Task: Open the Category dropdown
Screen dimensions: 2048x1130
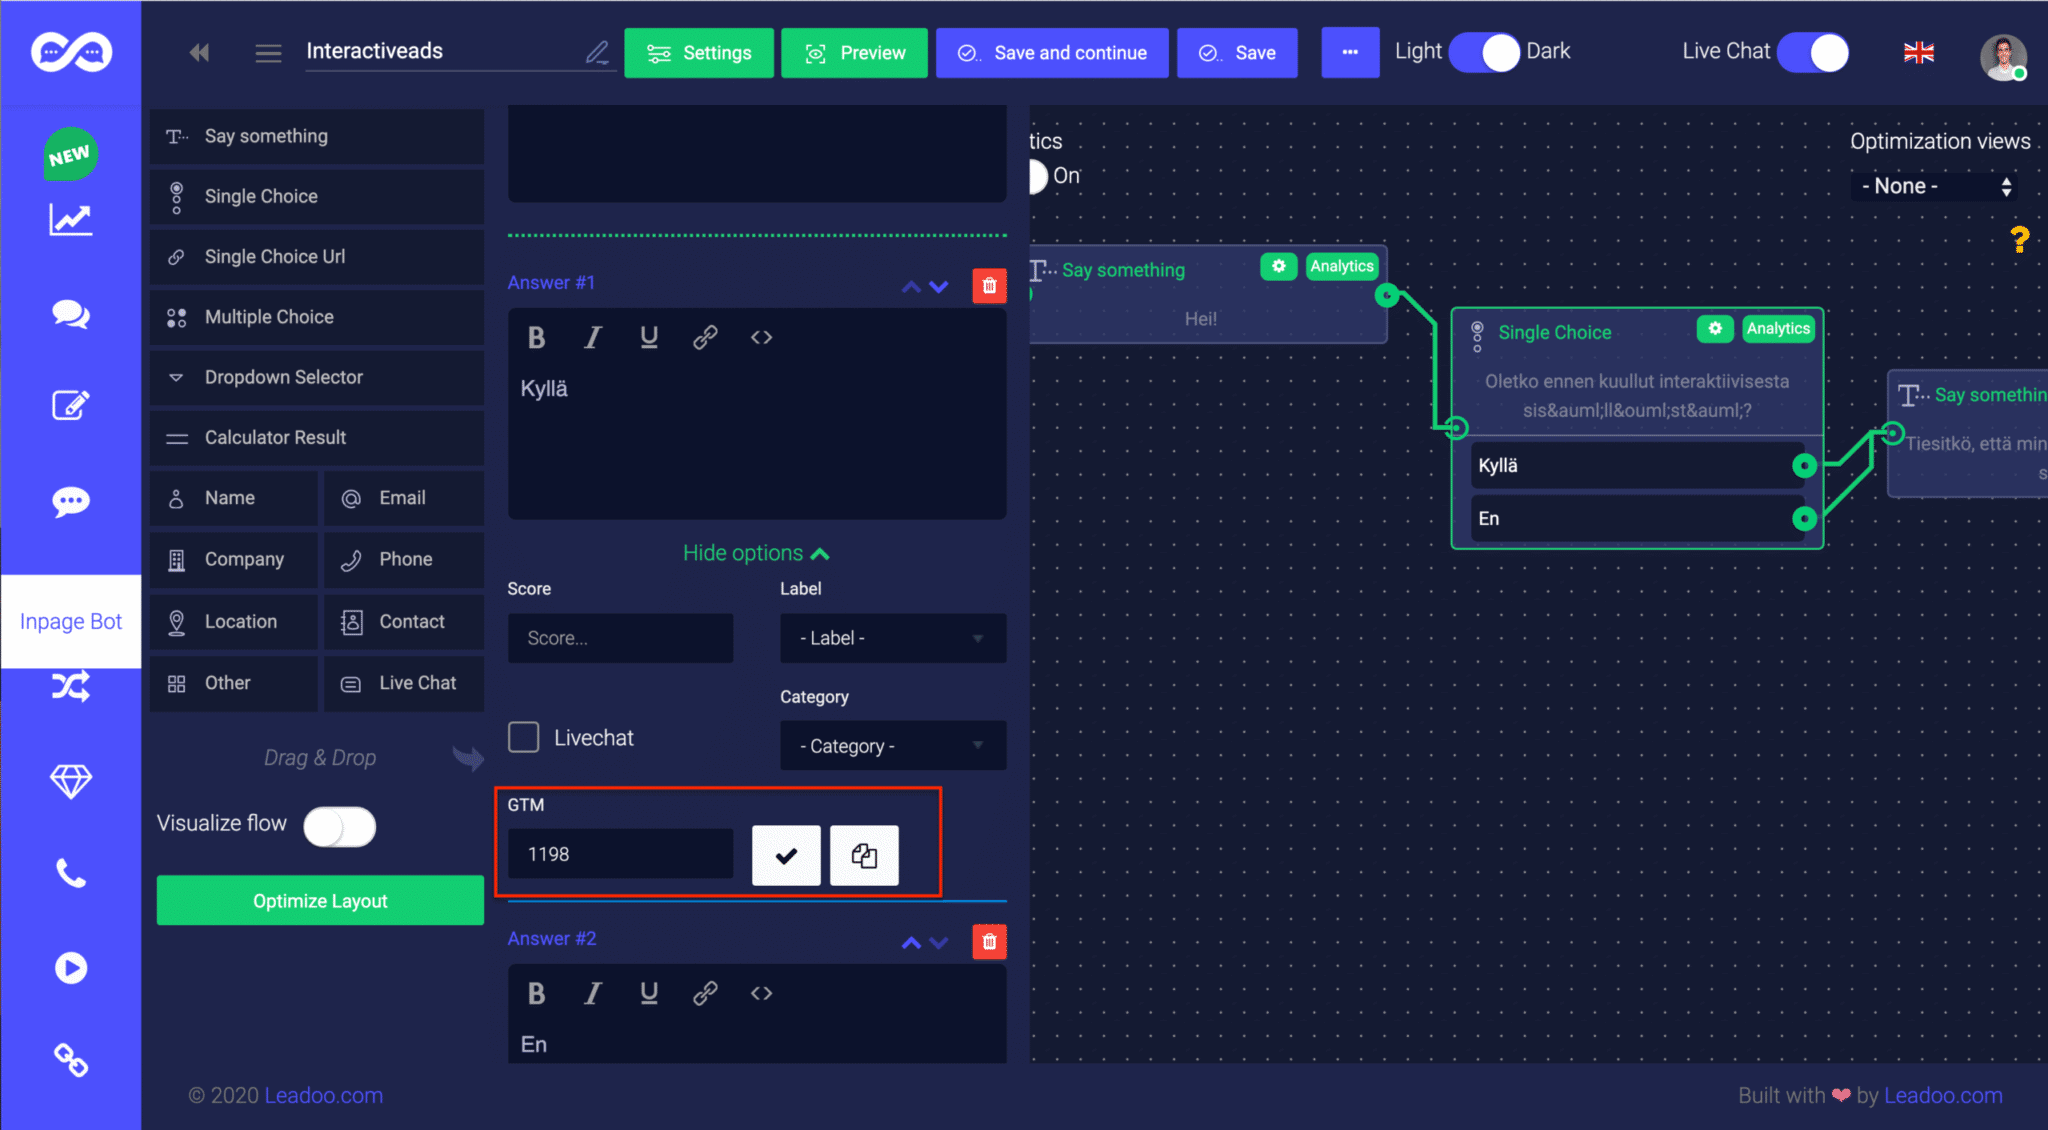Action: pyautogui.click(x=891, y=745)
